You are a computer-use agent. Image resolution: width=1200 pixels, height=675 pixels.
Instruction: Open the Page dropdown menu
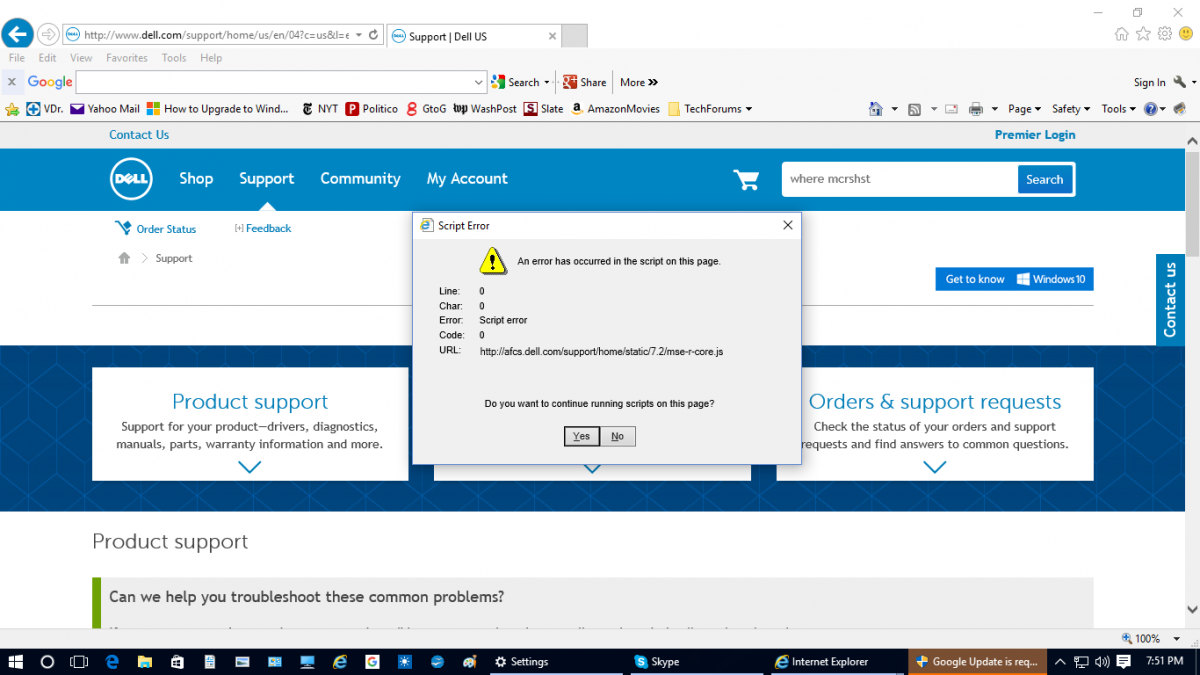pyautogui.click(x=1024, y=109)
